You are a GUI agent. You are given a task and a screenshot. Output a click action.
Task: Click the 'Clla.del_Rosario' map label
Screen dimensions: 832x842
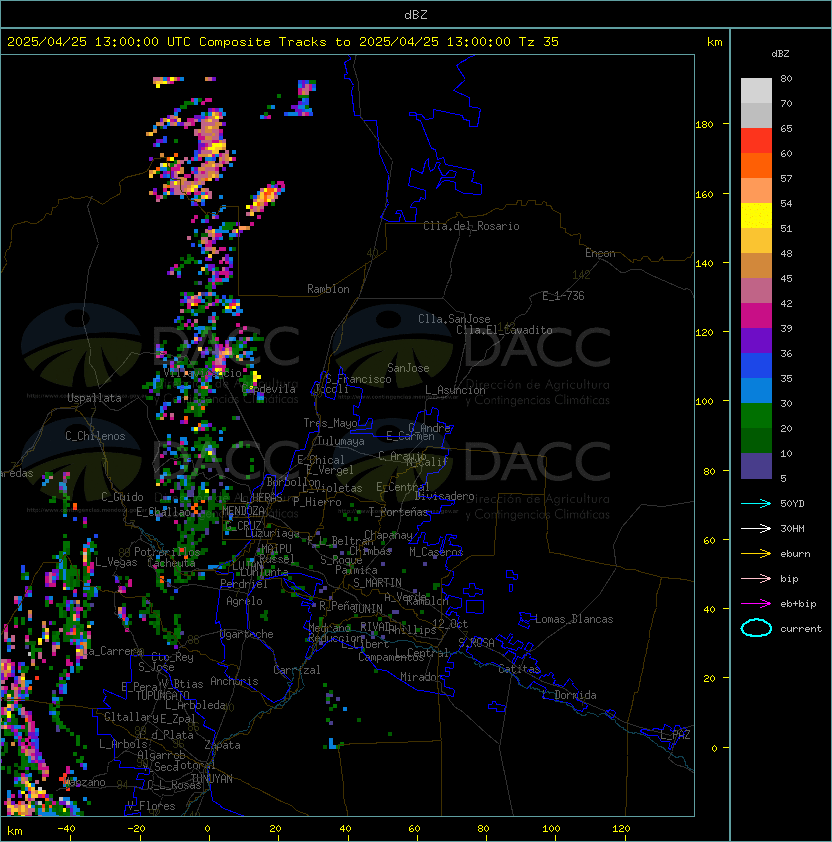pyautogui.click(x=471, y=226)
